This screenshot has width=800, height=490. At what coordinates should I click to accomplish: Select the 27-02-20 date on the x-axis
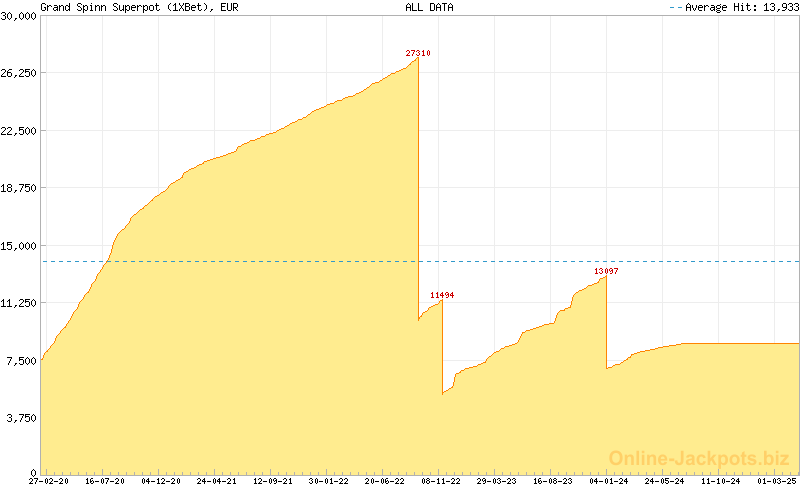pos(50,481)
